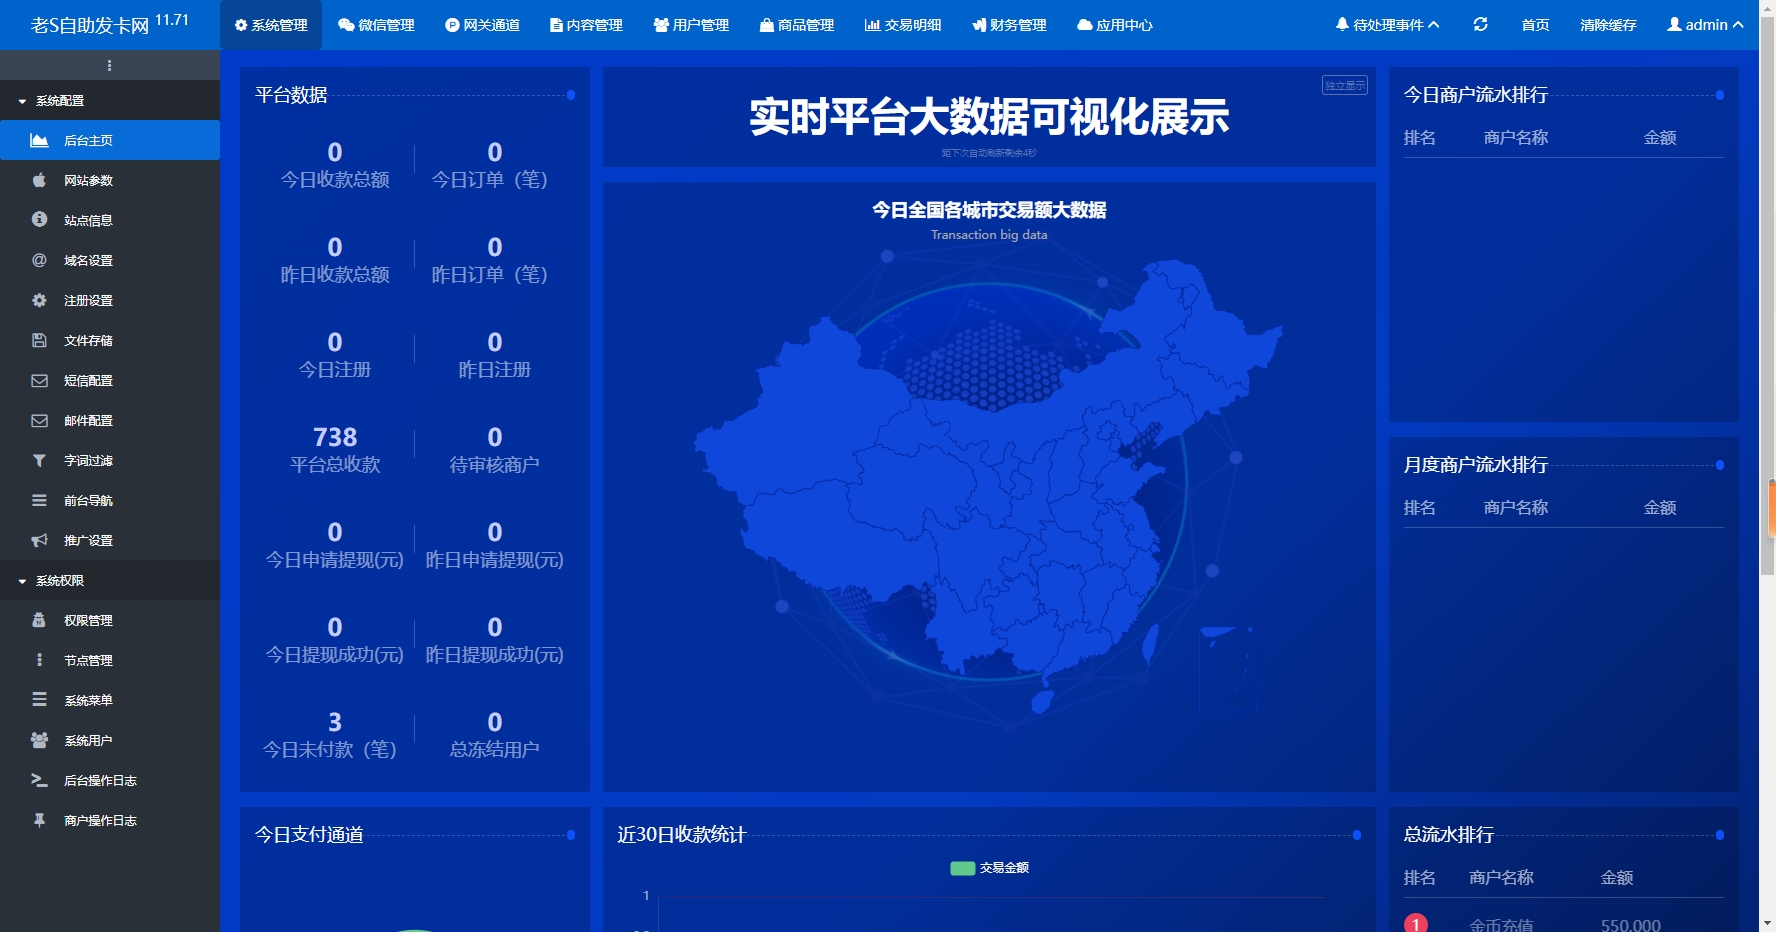Viewport: 1776px width, 932px height.
Task: Open the 内容管理 top menu
Action: point(586,25)
